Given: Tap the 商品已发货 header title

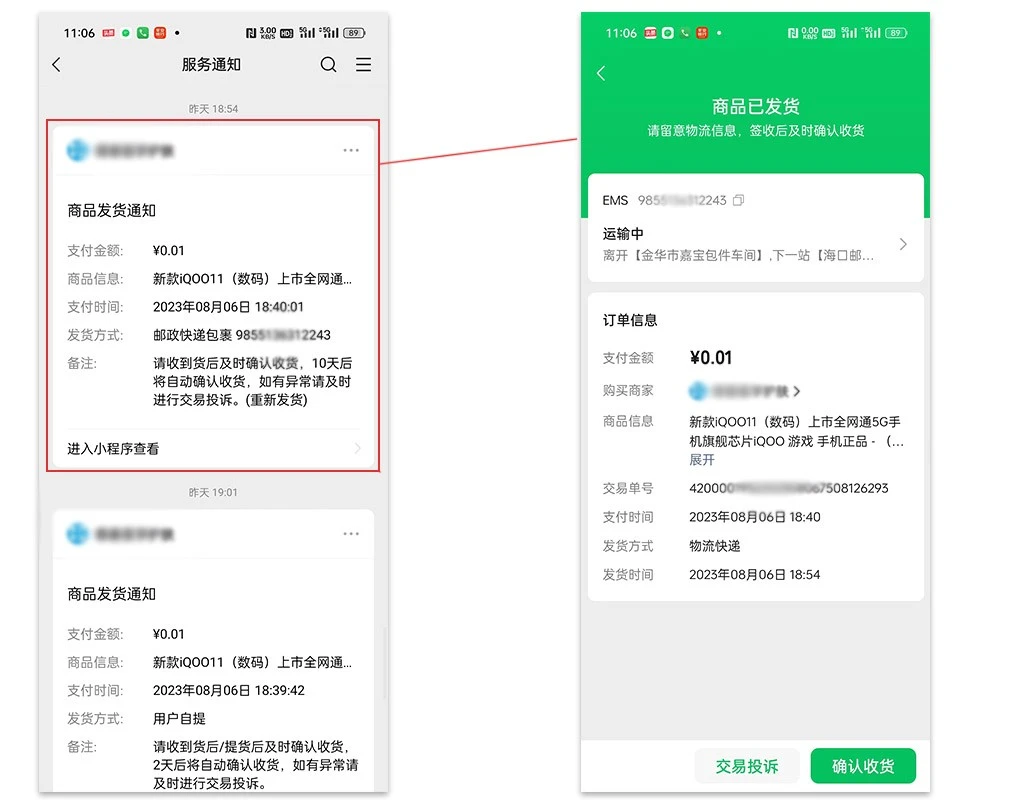Looking at the screenshot, I should (x=756, y=106).
